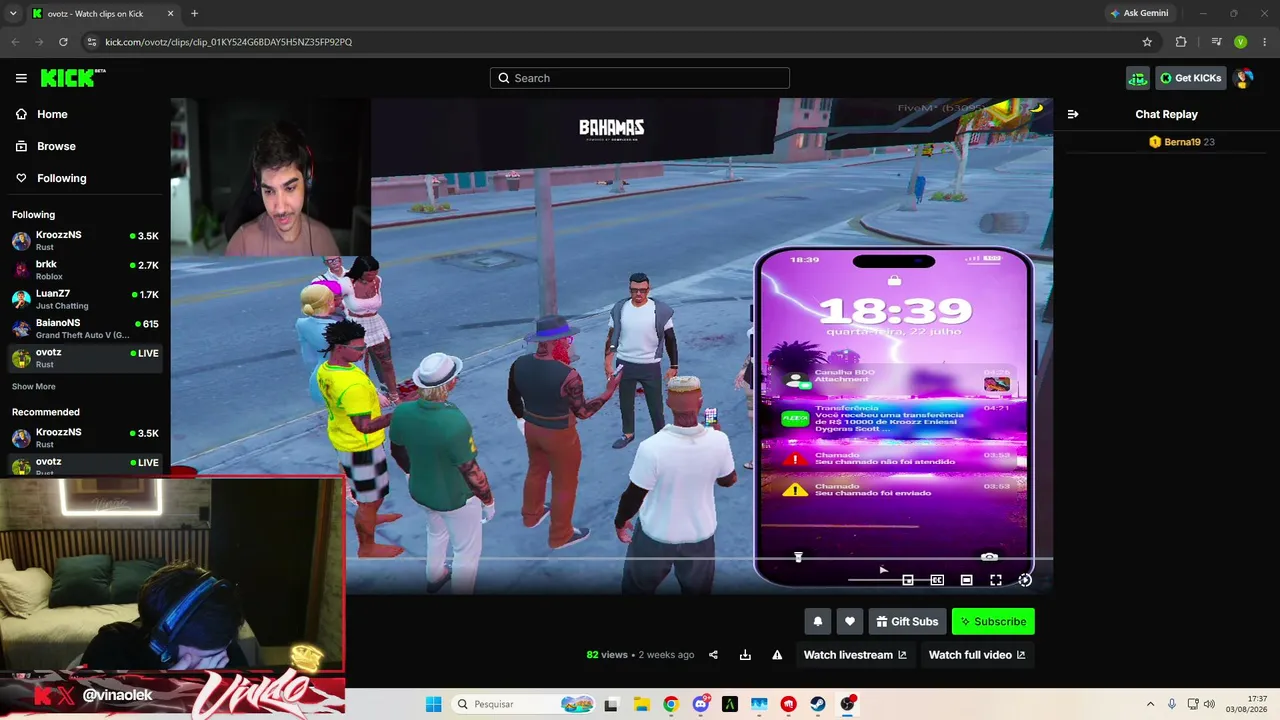
Task: Open the Kick drops/leaderboard green icon
Action: pos(1137,78)
